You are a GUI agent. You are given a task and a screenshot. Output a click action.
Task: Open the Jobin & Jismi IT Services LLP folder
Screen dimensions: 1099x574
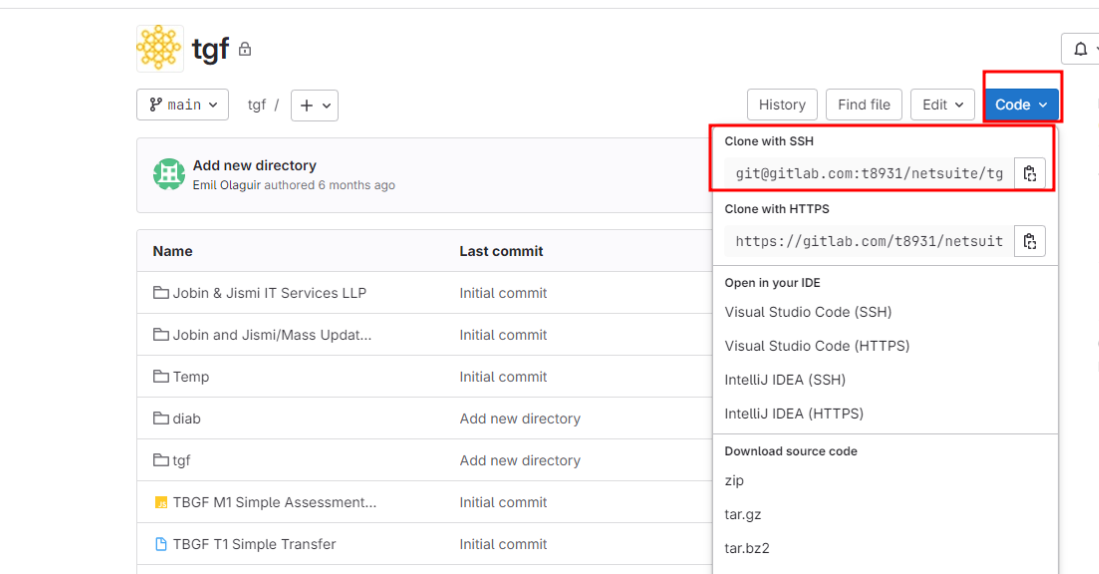(x=269, y=293)
